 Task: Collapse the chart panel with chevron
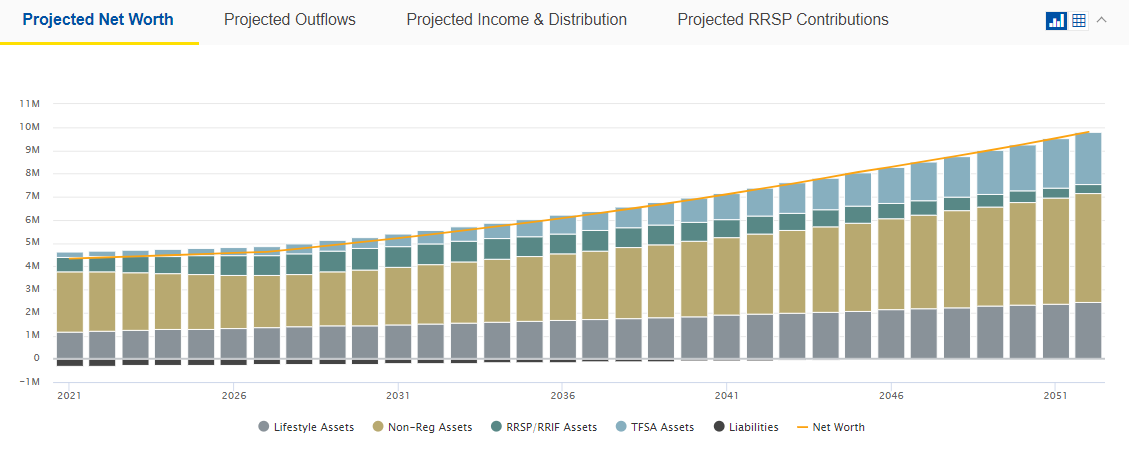point(1102,21)
